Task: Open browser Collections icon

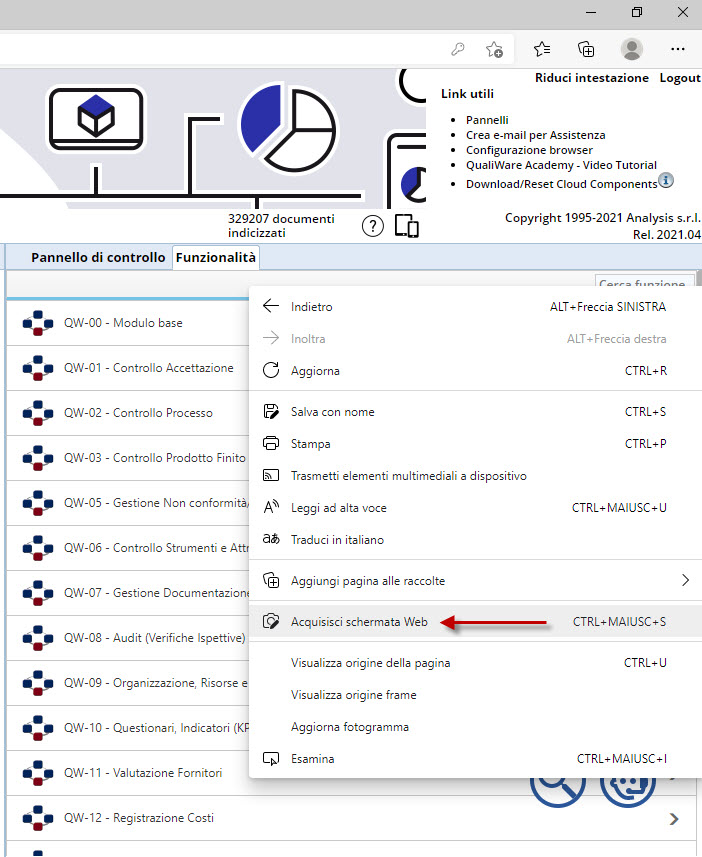Action: [587, 49]
